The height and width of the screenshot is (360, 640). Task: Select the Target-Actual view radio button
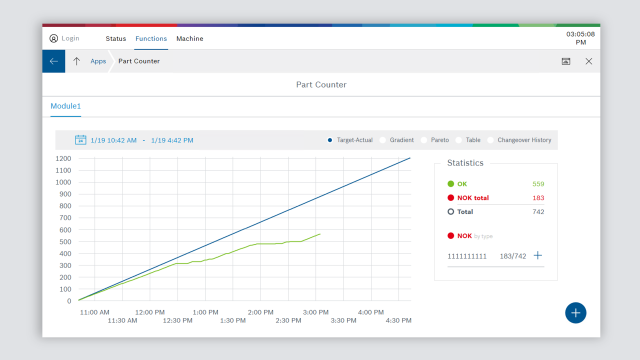point(330,140)
